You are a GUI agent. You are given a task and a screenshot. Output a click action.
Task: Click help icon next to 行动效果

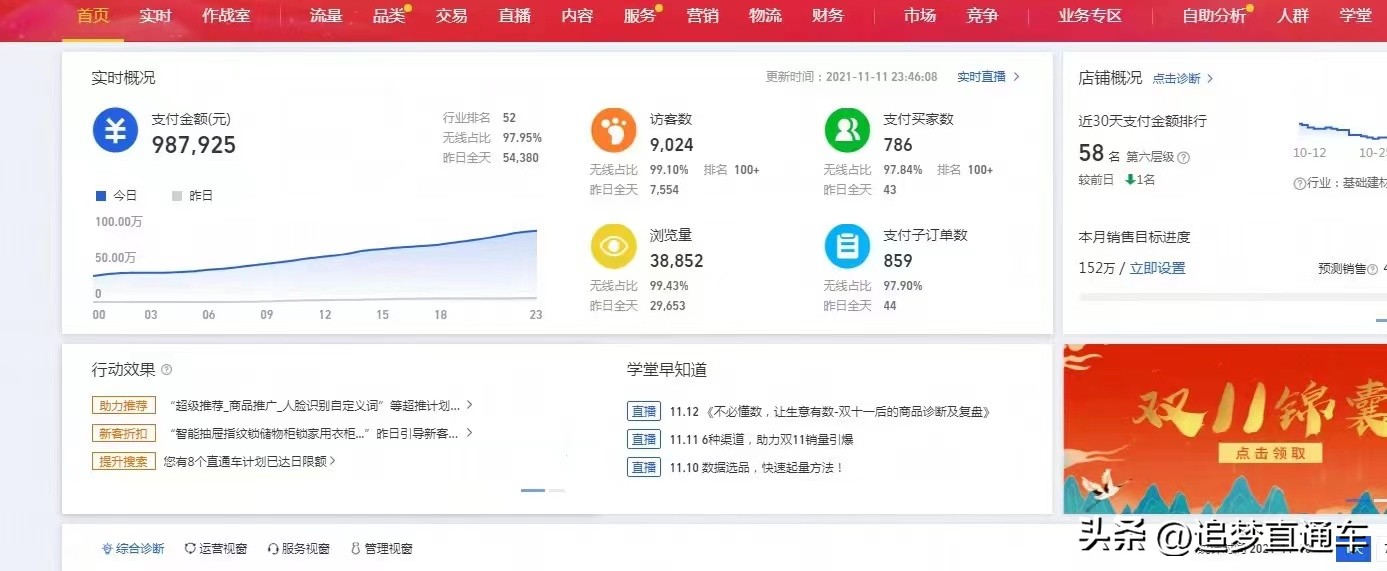167,370
